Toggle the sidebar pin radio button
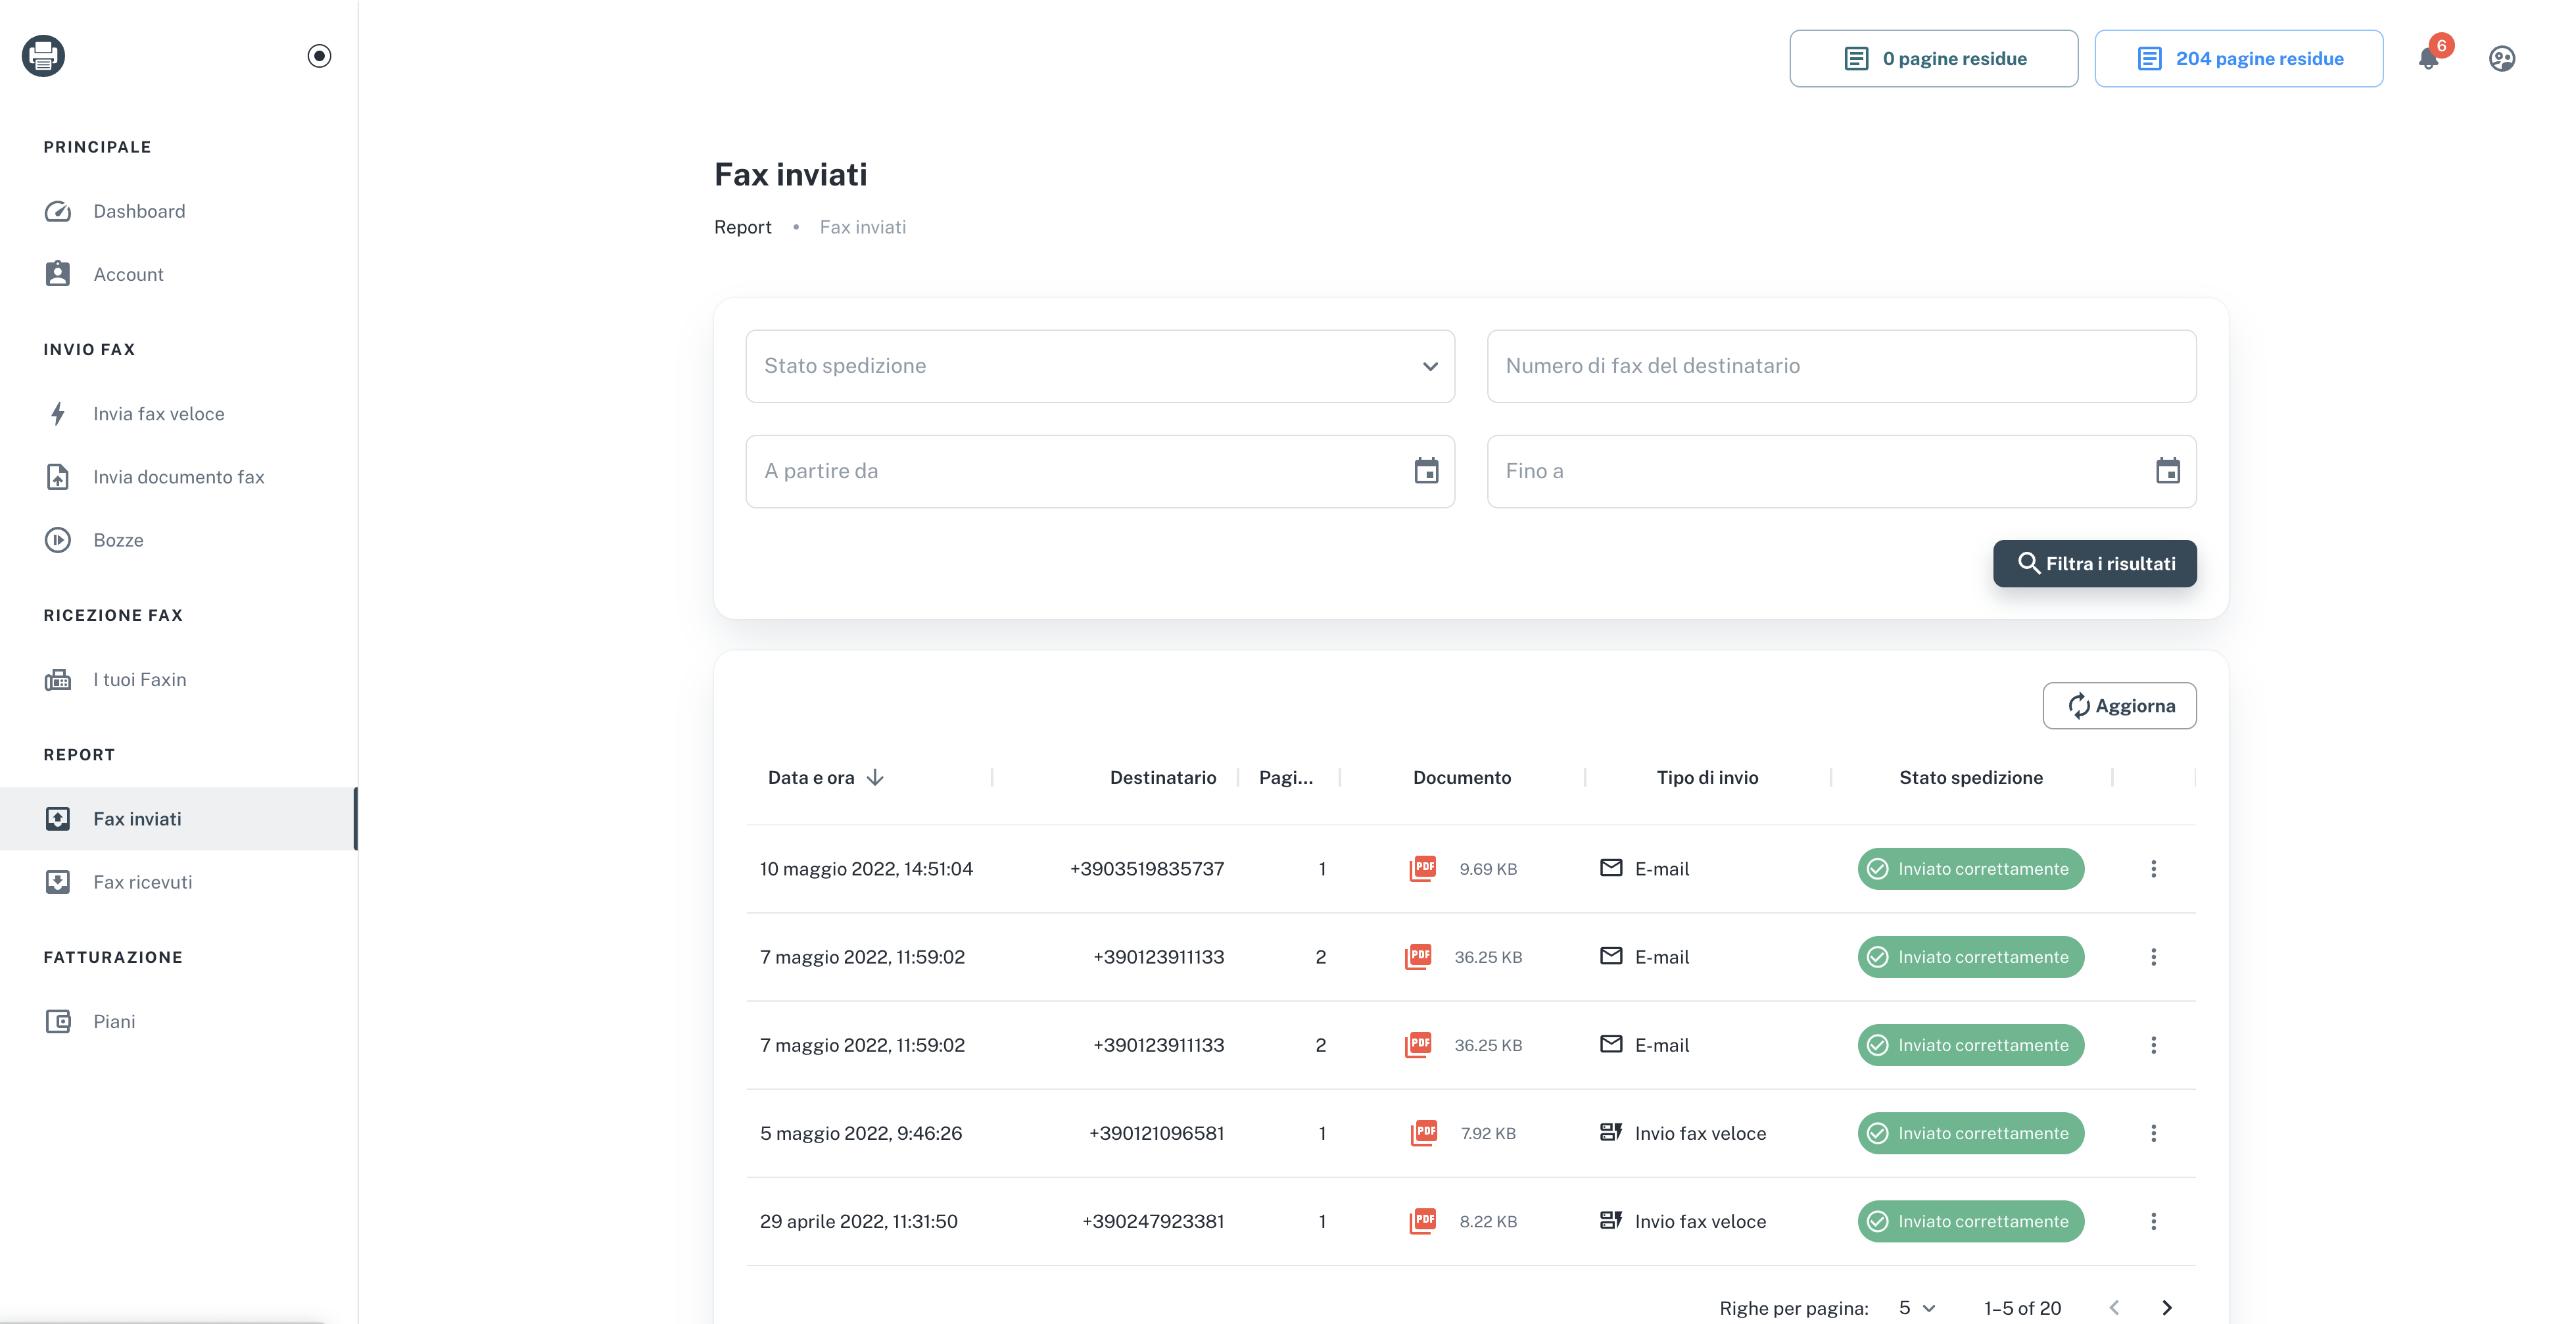The image size is (2576, 1324). pos(319,56)
